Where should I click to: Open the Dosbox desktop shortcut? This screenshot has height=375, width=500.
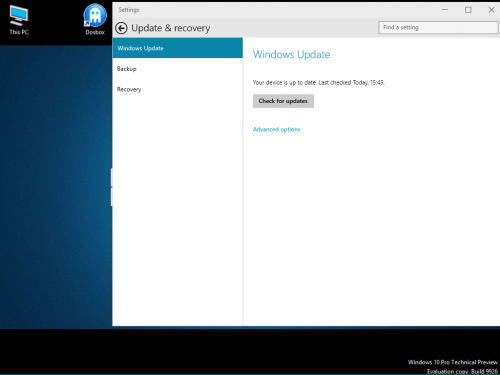tap(95, 19)
